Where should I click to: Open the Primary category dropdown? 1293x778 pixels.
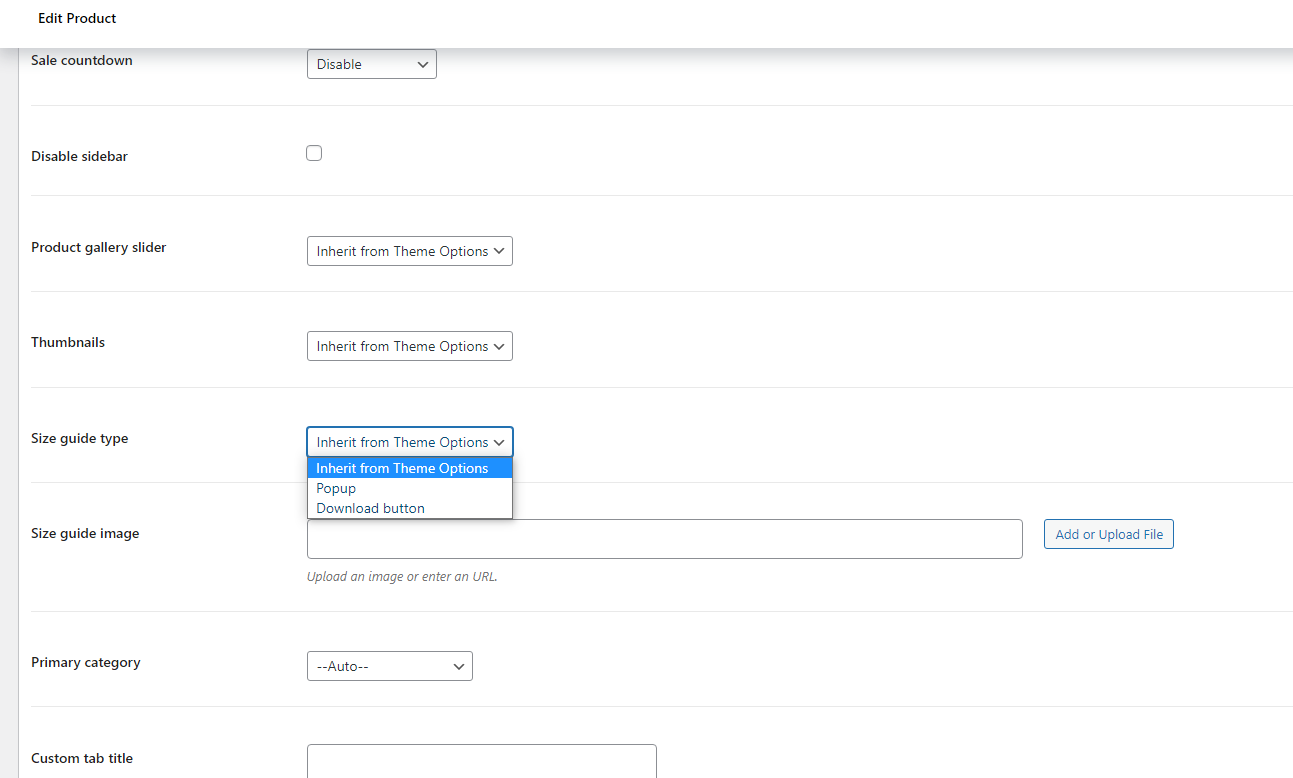[x=389, y=666]
